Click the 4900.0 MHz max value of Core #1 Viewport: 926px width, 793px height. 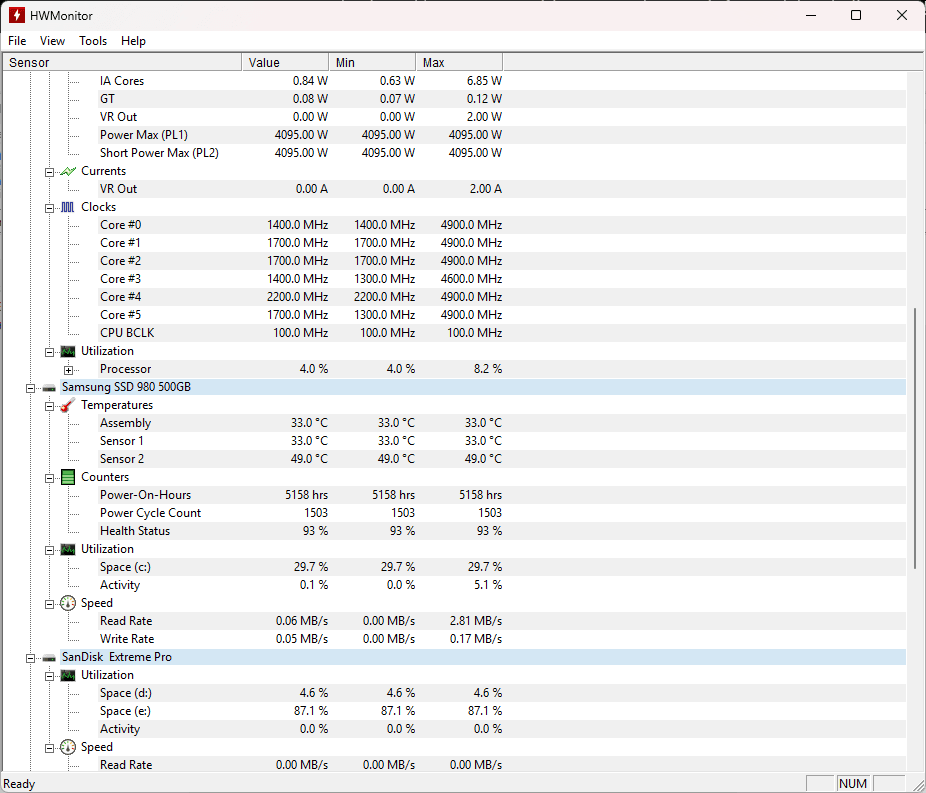(471, 243)
